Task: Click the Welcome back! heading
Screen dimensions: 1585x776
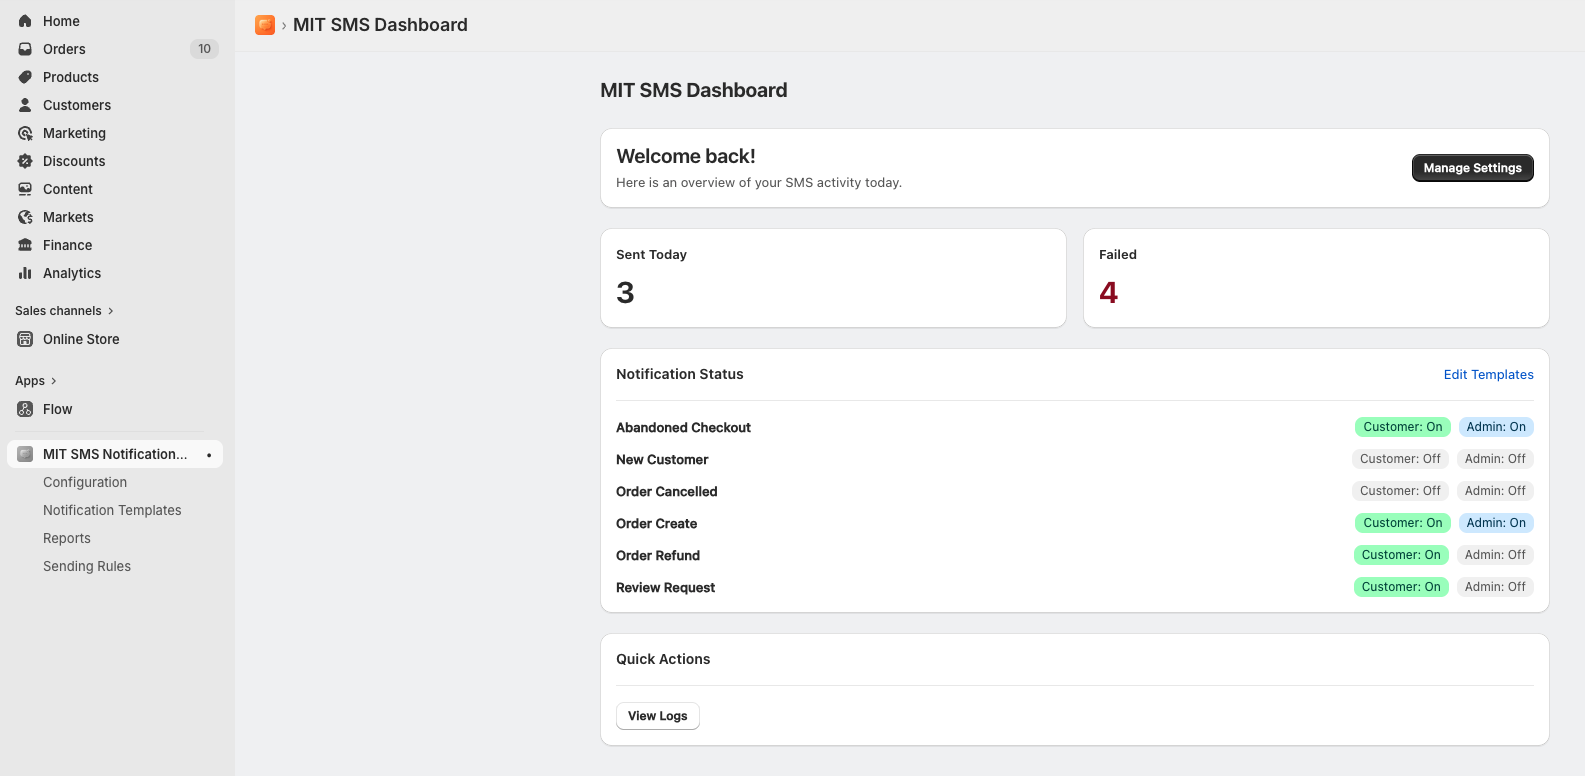Action: (x=686, y=156)
